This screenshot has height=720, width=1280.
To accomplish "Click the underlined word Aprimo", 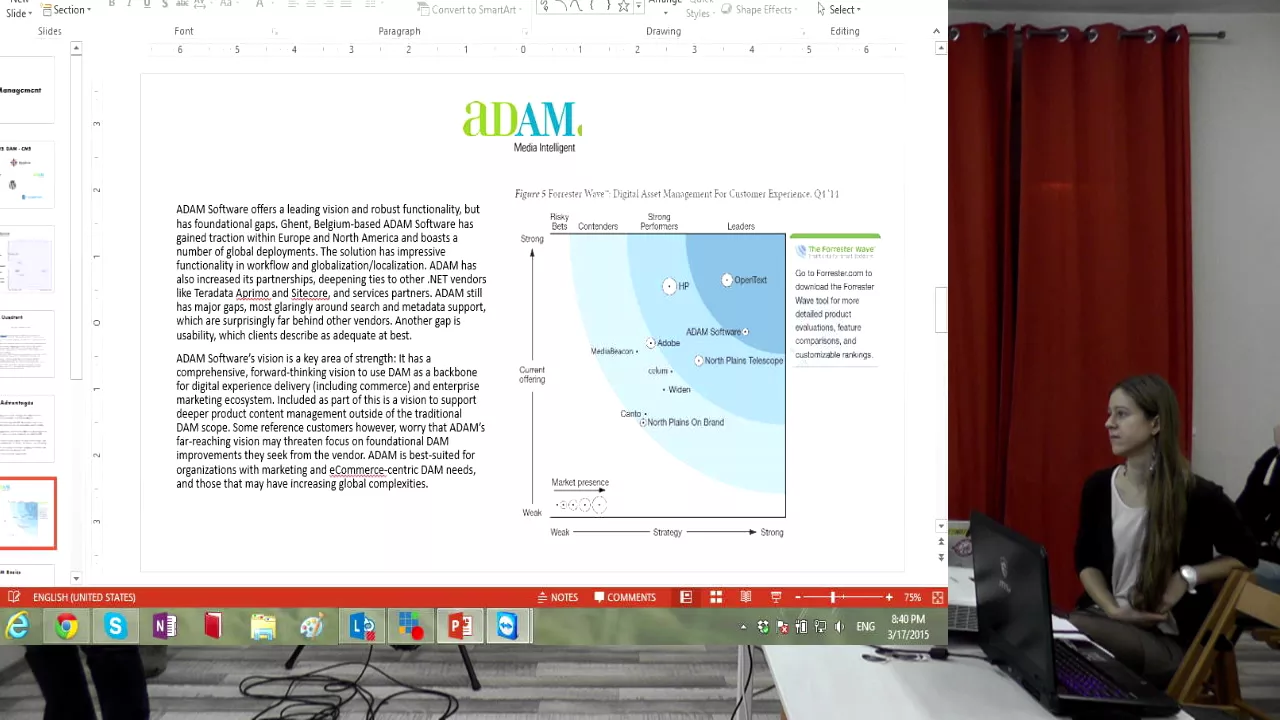I will [252, 293].
